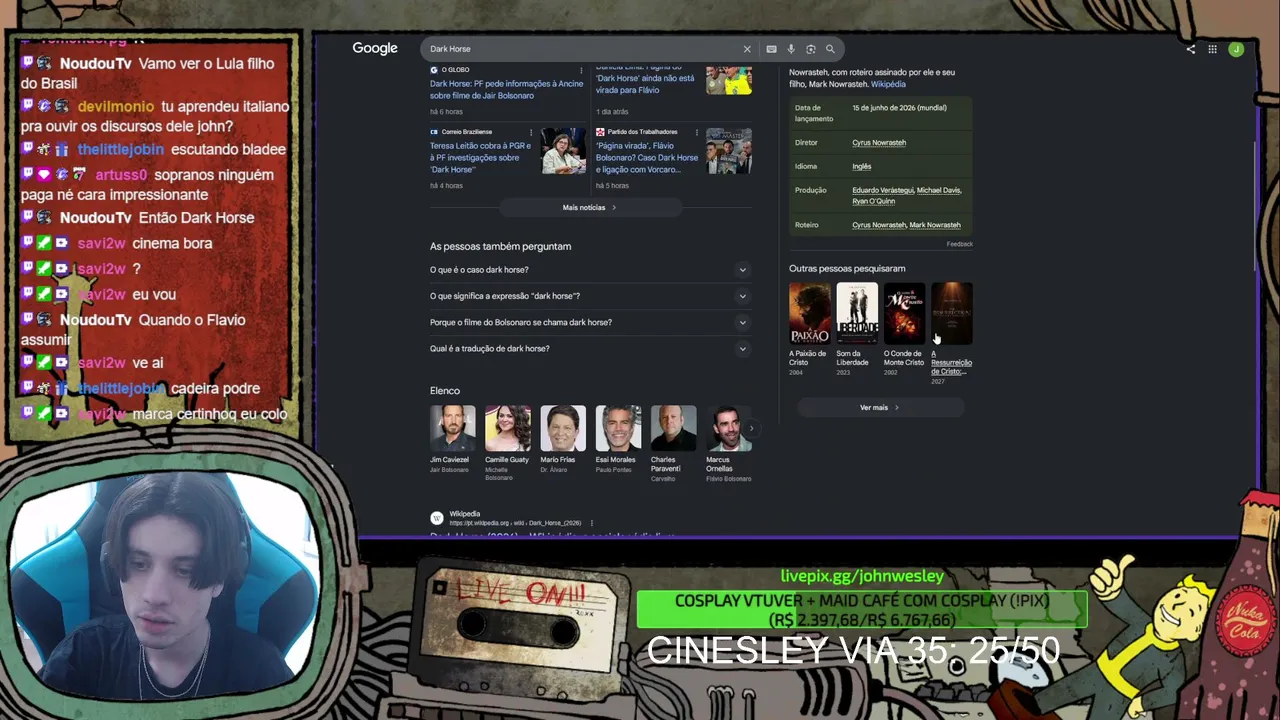Screen dimensions: 1280x720
Task: Open "A Paixão de Cristo" movie poster
Action: click(810, 314)
